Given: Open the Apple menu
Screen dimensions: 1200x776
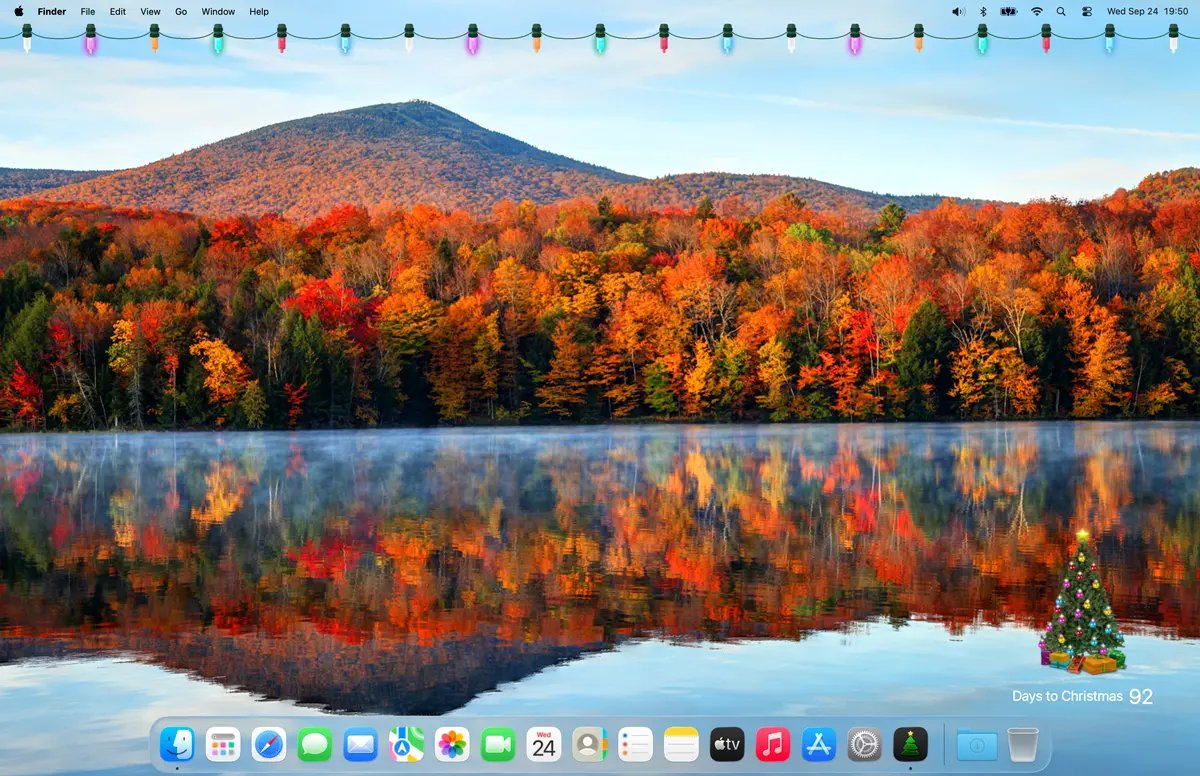Looking at the screenshot, I should [20, 11].
